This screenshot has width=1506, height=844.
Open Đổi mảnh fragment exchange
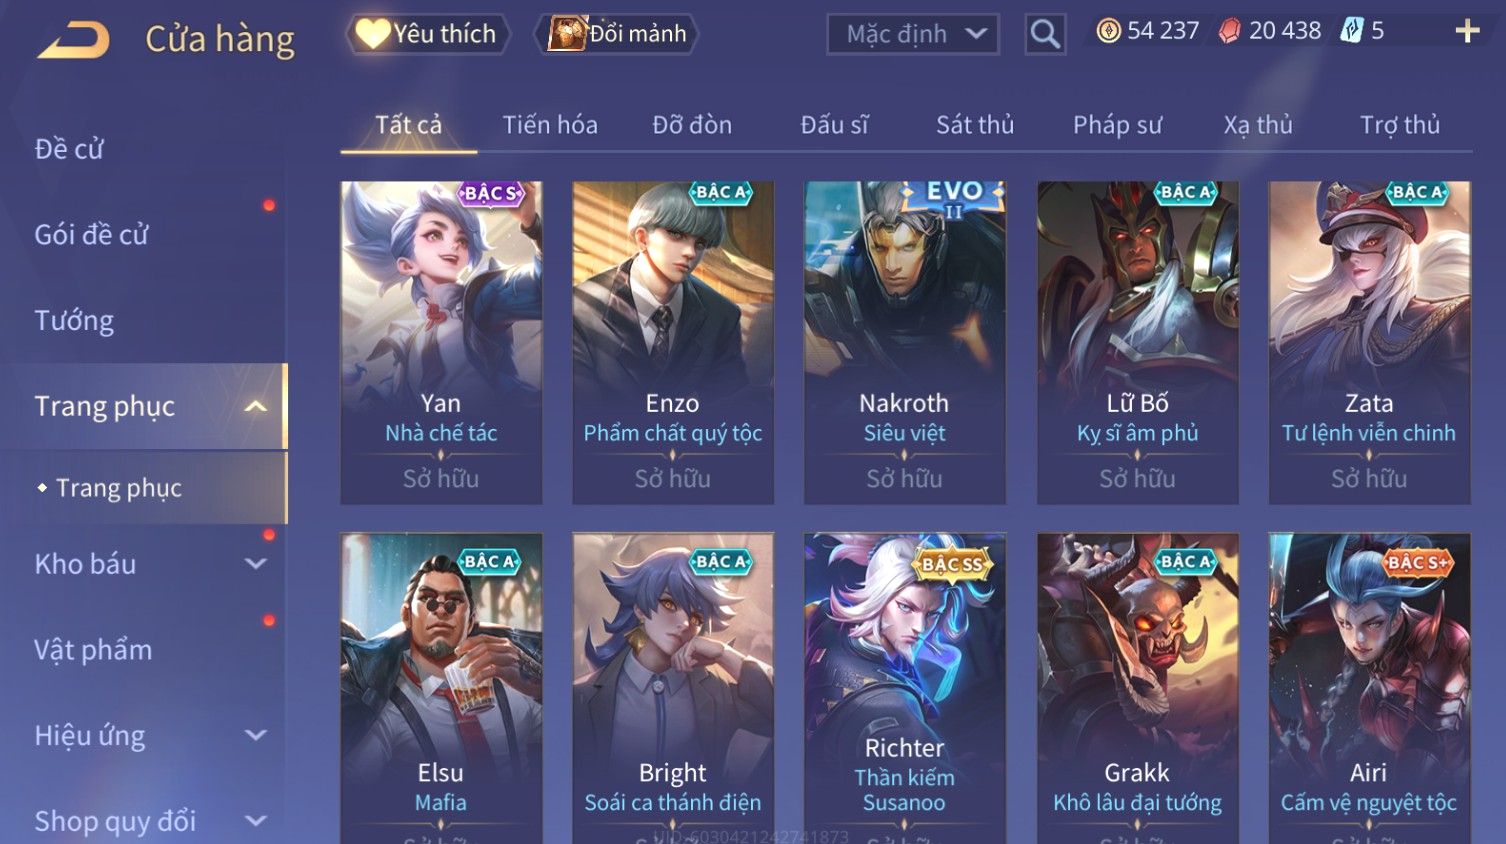(x=617, y=34)
